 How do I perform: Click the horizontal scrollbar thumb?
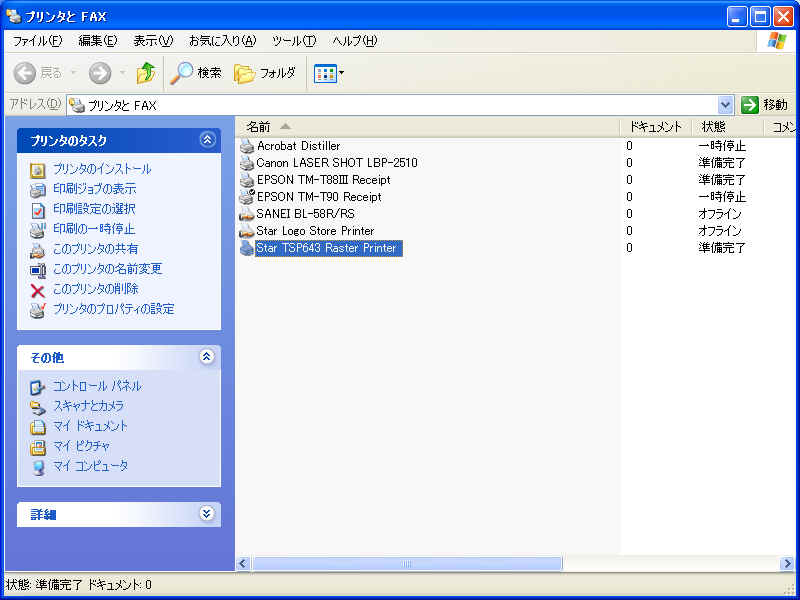point(407,563)
